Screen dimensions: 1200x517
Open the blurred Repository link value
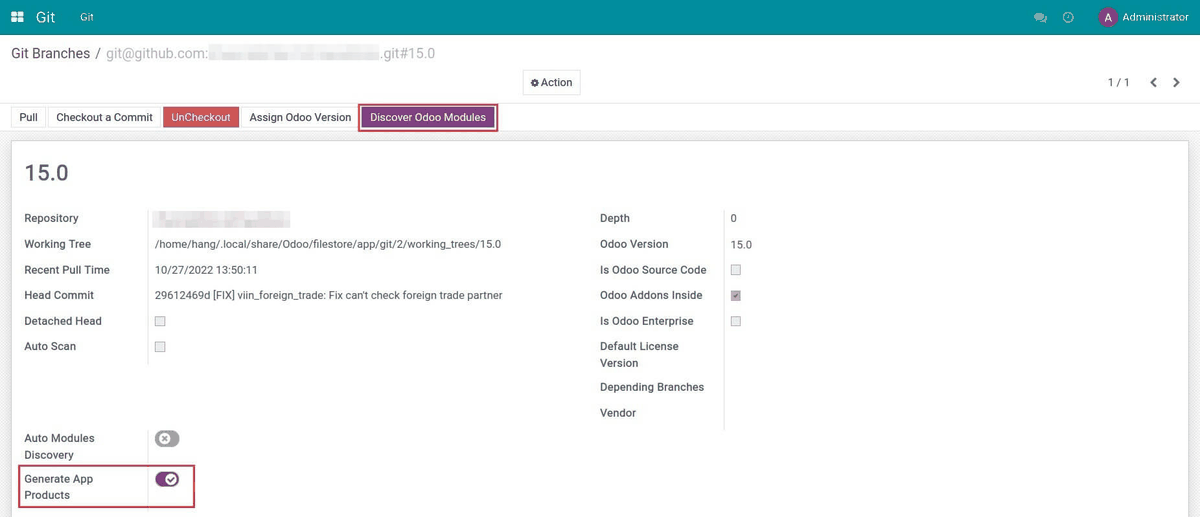pos(222,218)
